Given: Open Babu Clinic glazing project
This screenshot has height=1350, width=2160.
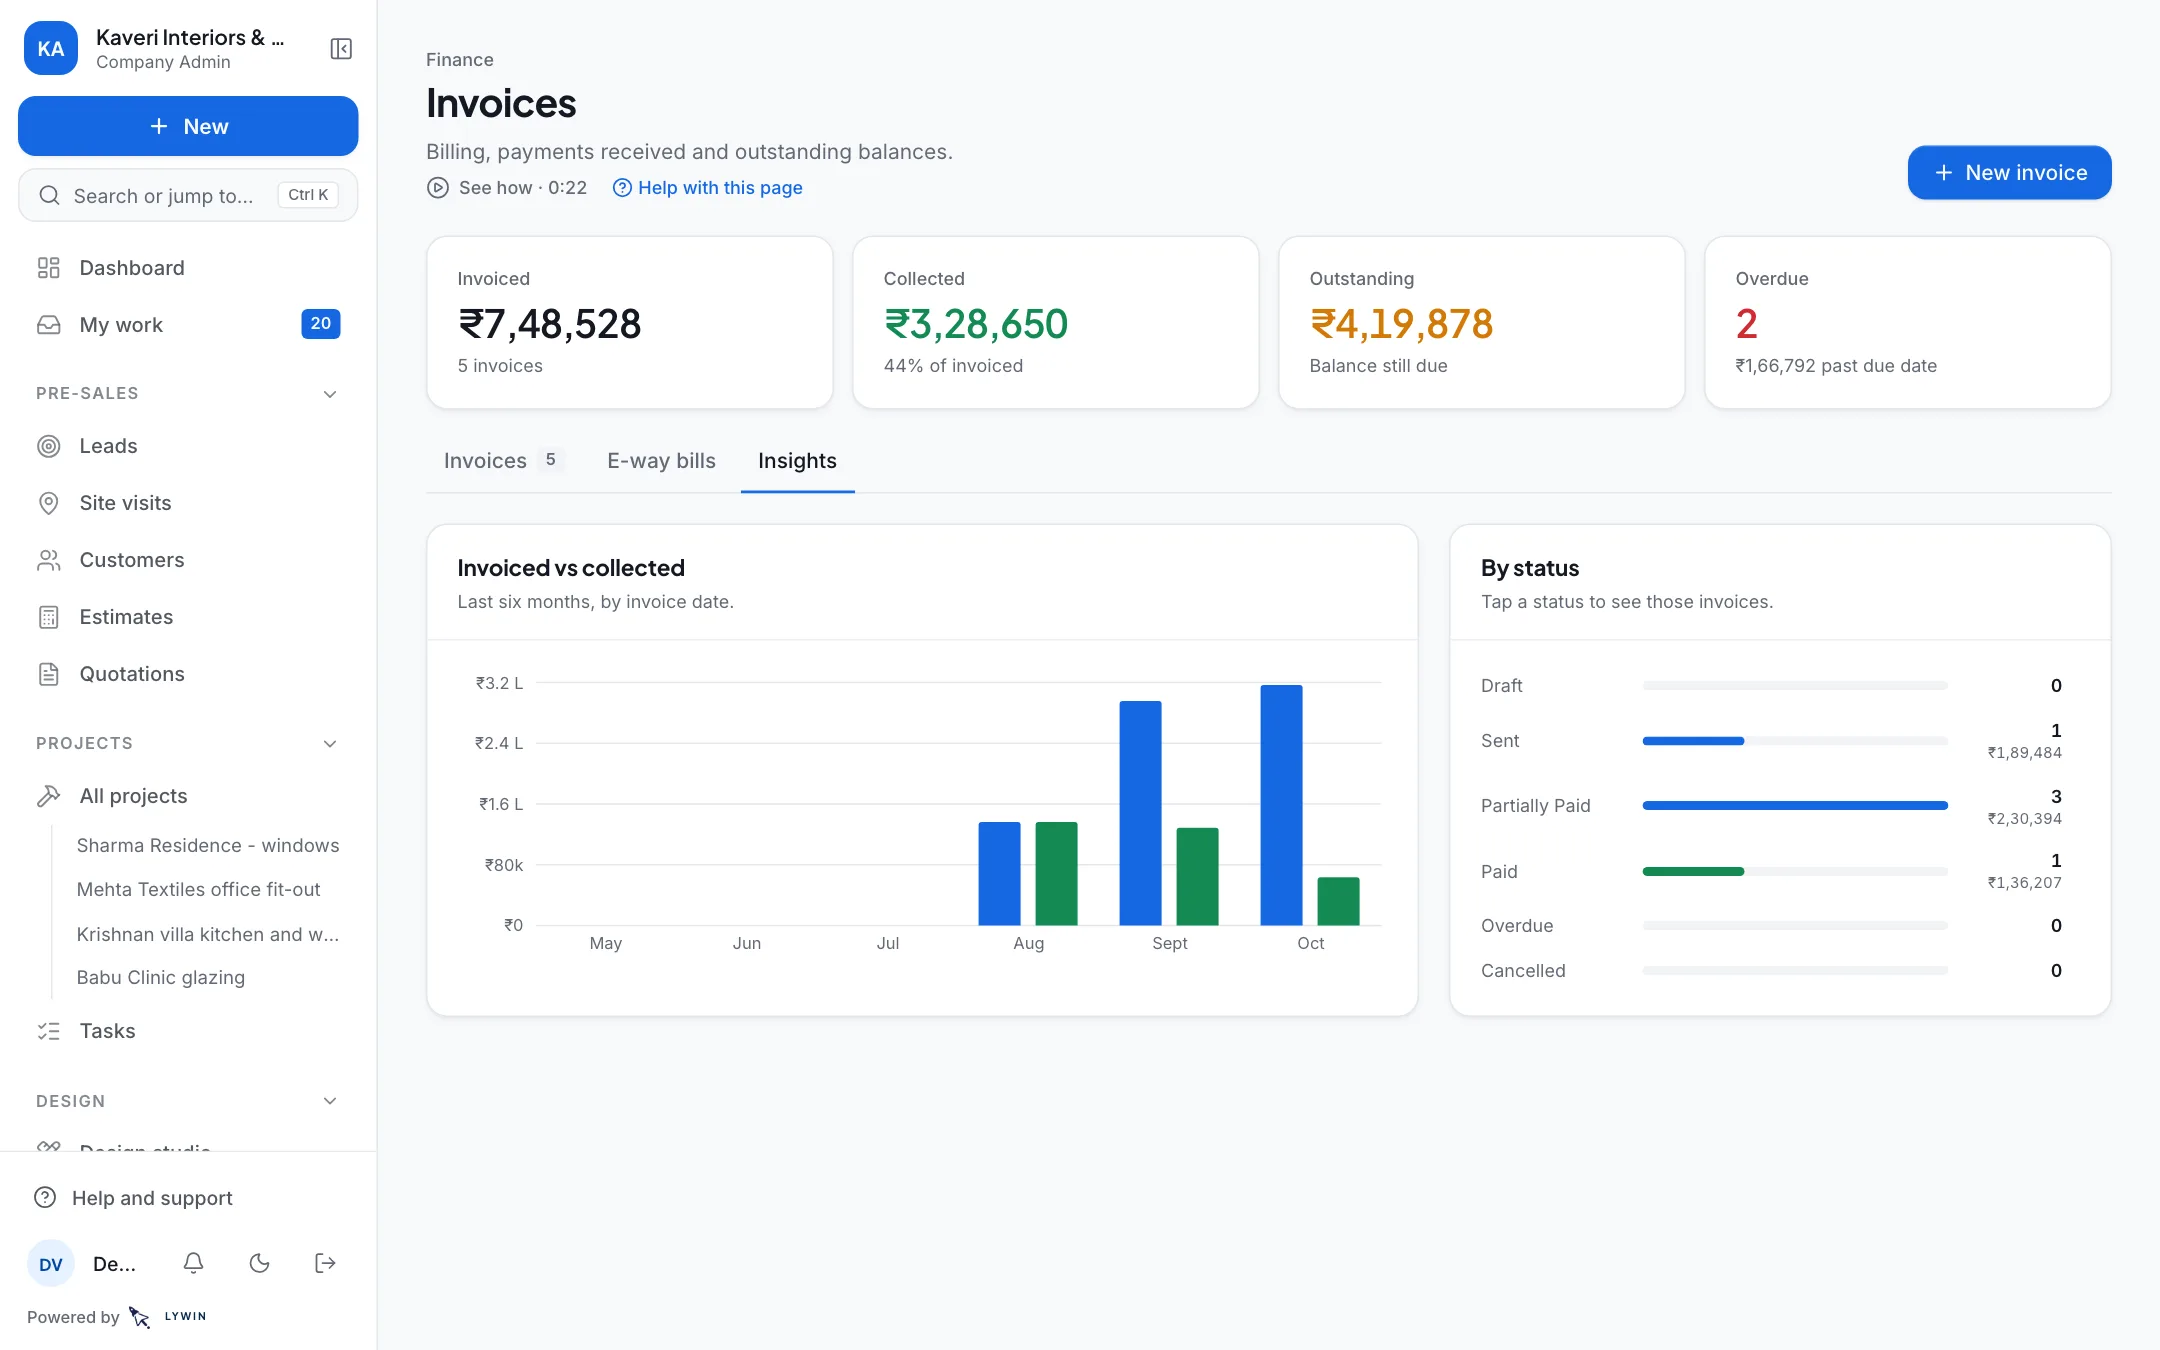Looking at the screenshot, I should [161, 978].
